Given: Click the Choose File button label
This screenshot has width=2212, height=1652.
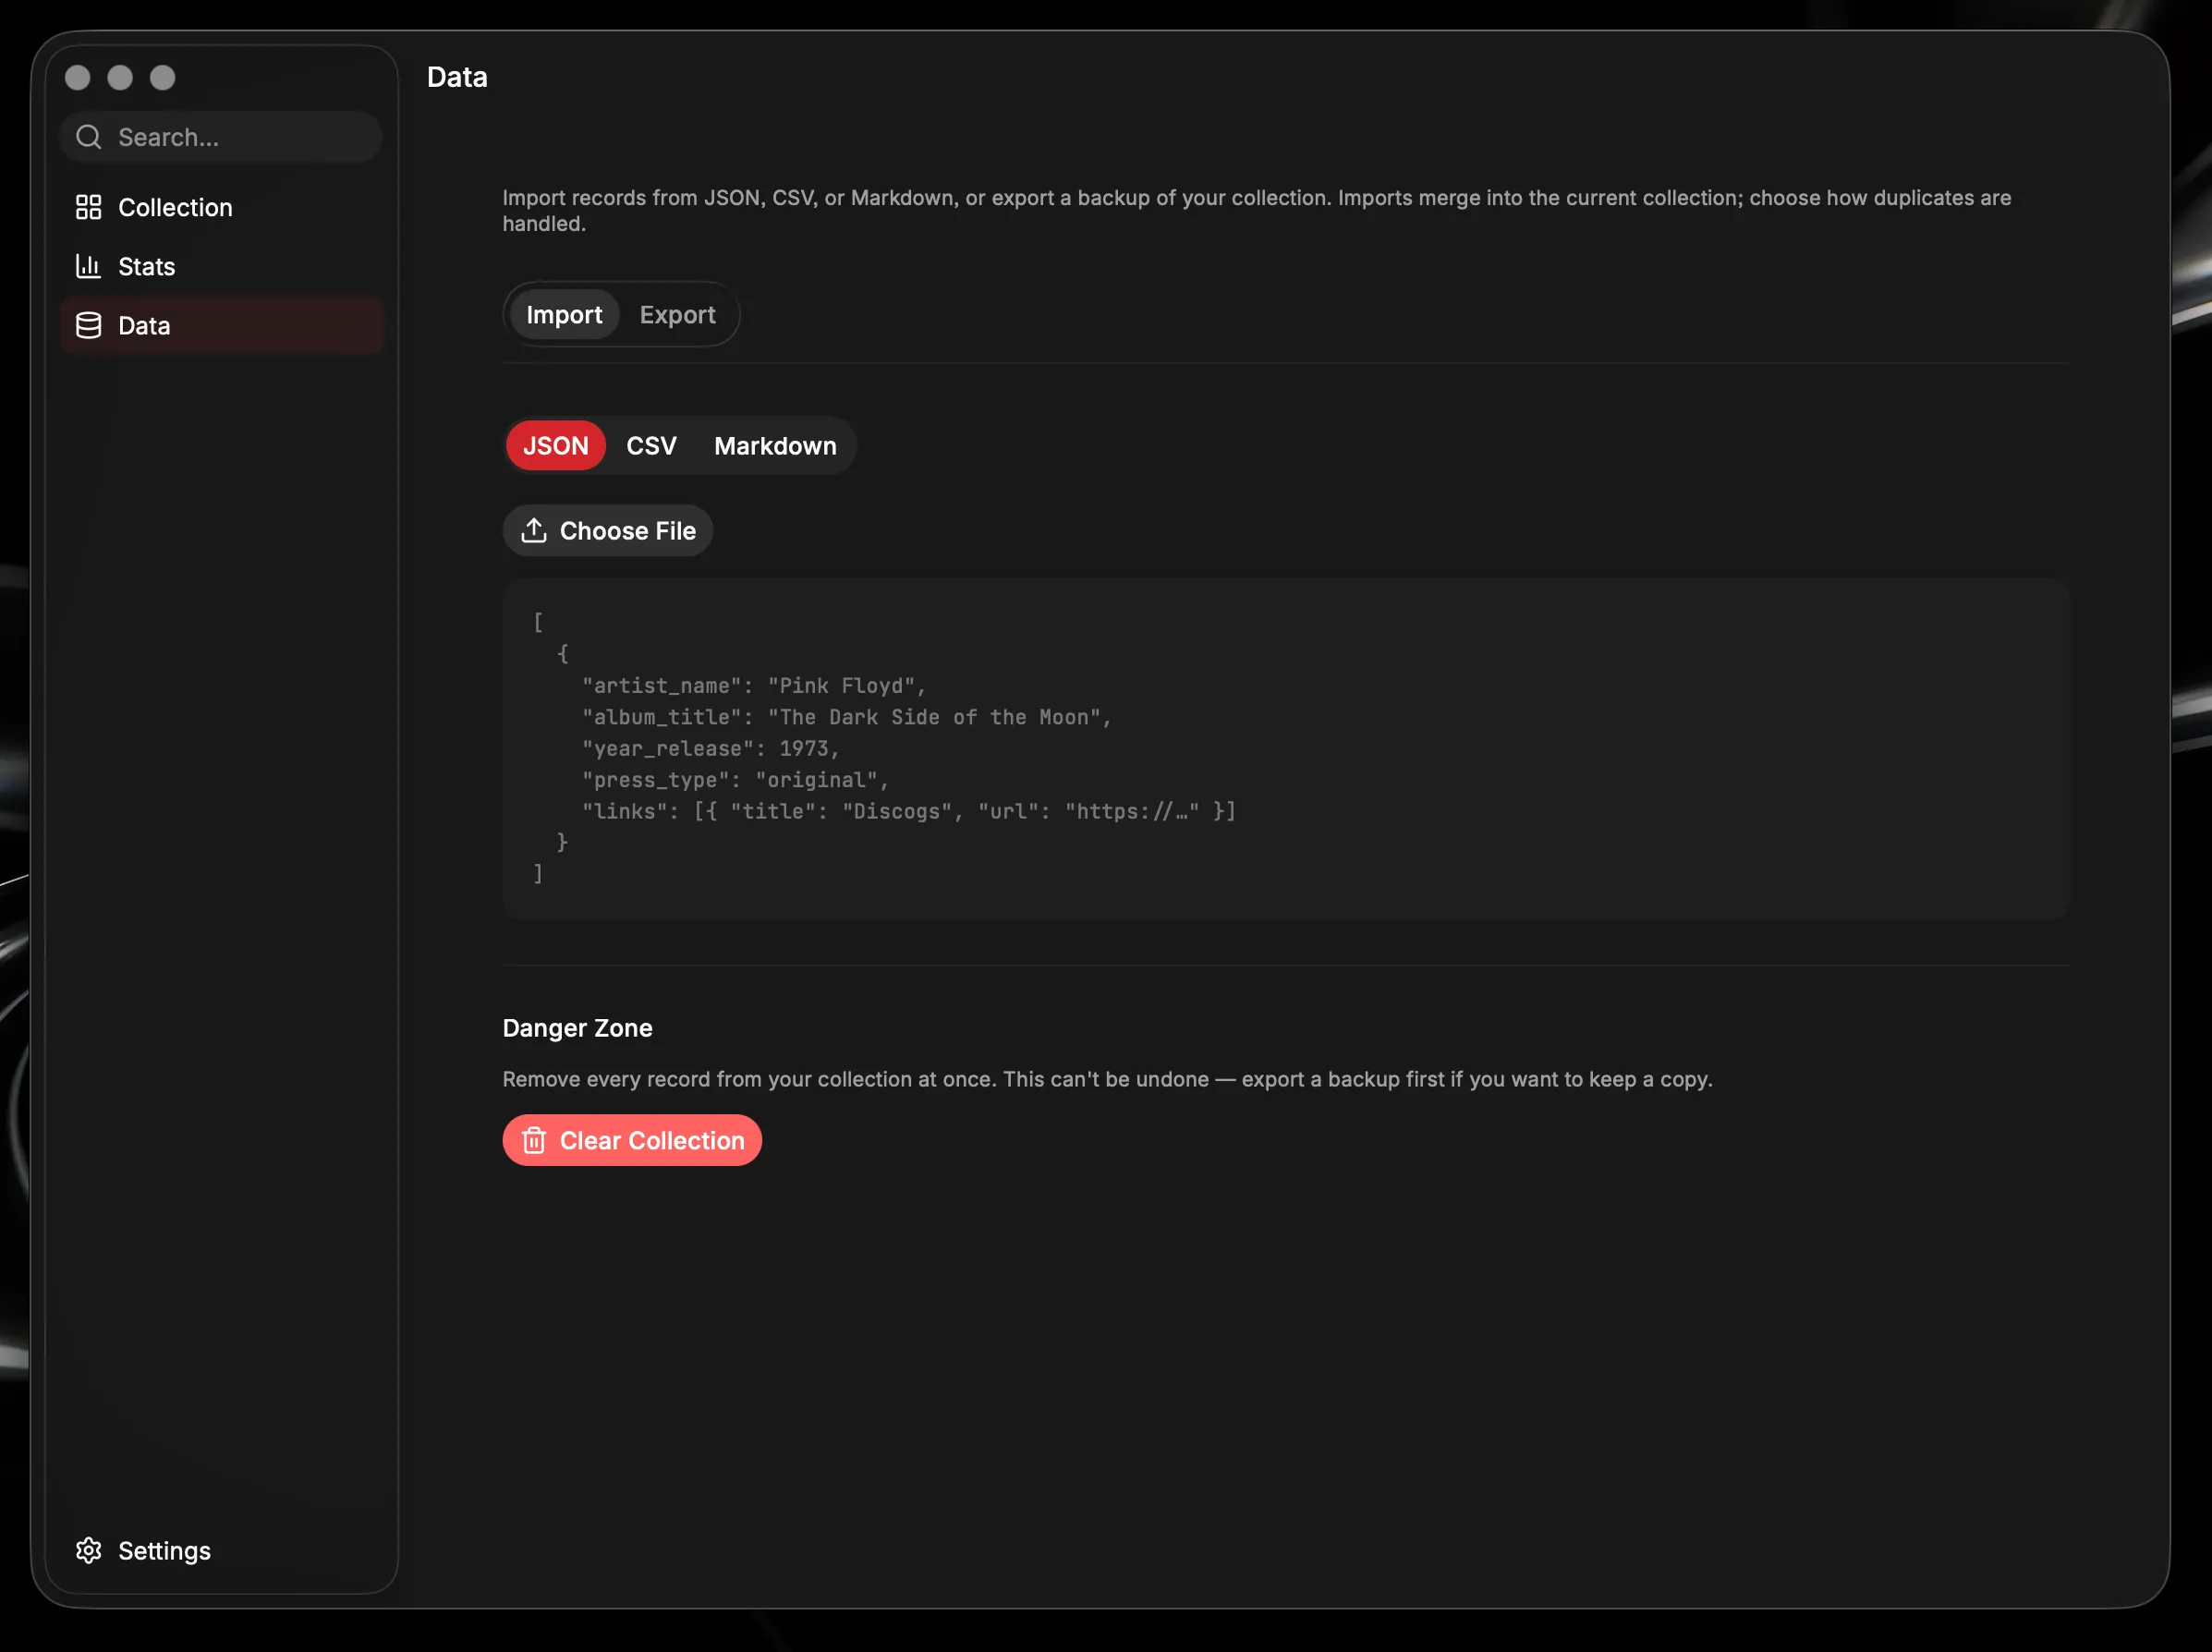Looking at the screenshot, I should point(627,530).
